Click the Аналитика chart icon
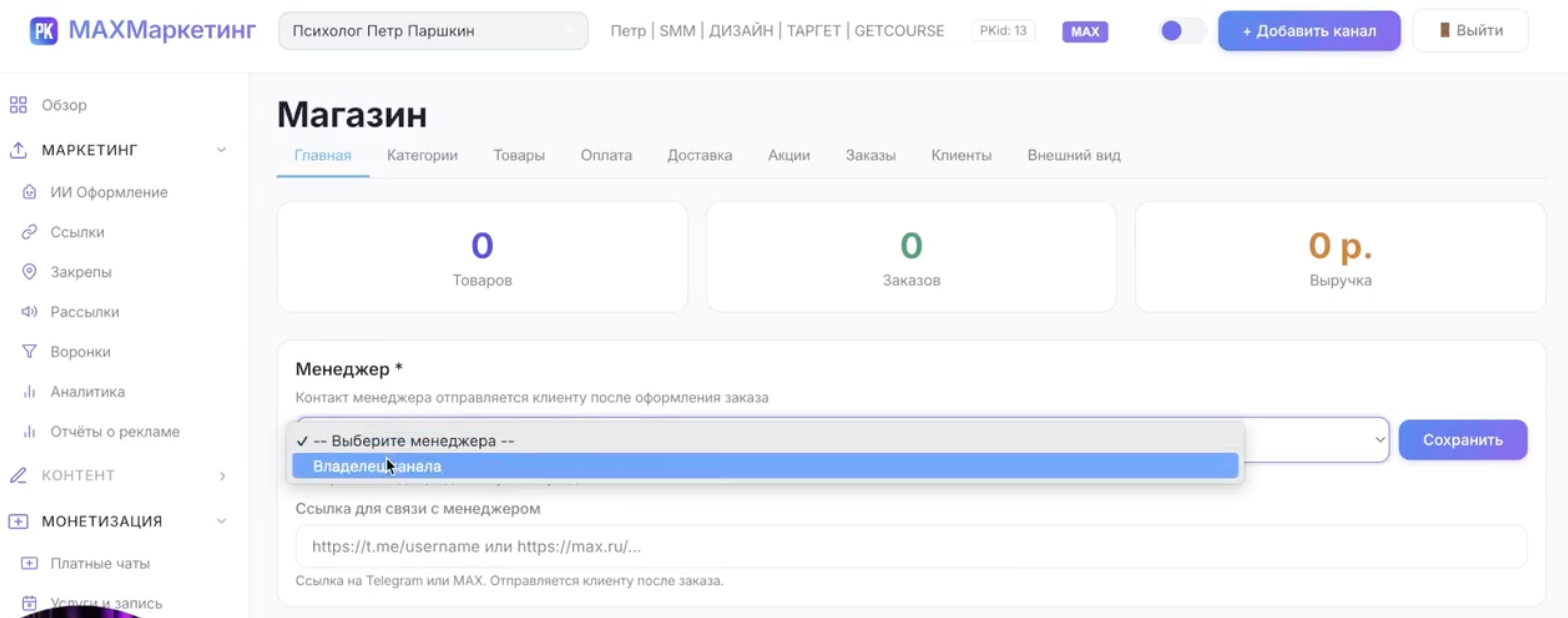This screenshot has width=1568, height=618. coord(29,392)
